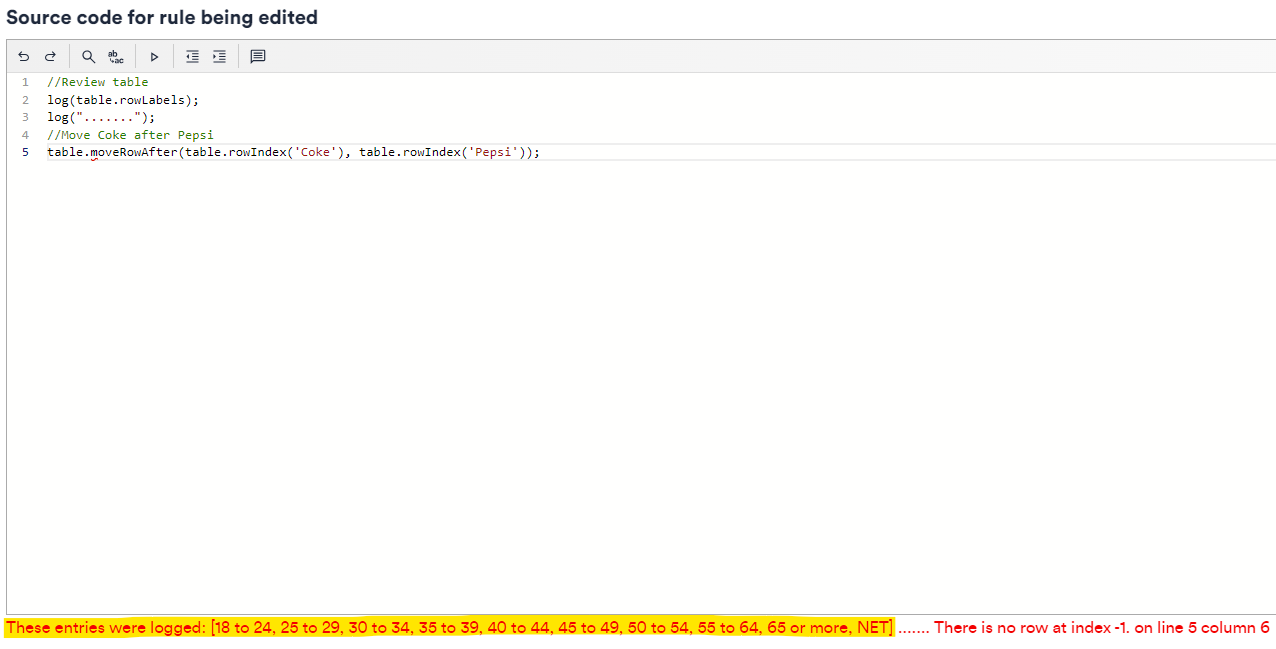The image size is (1276, 649).
Task: Open Find and Replace (ab/ac) icon
Action: tap(116, 57)
